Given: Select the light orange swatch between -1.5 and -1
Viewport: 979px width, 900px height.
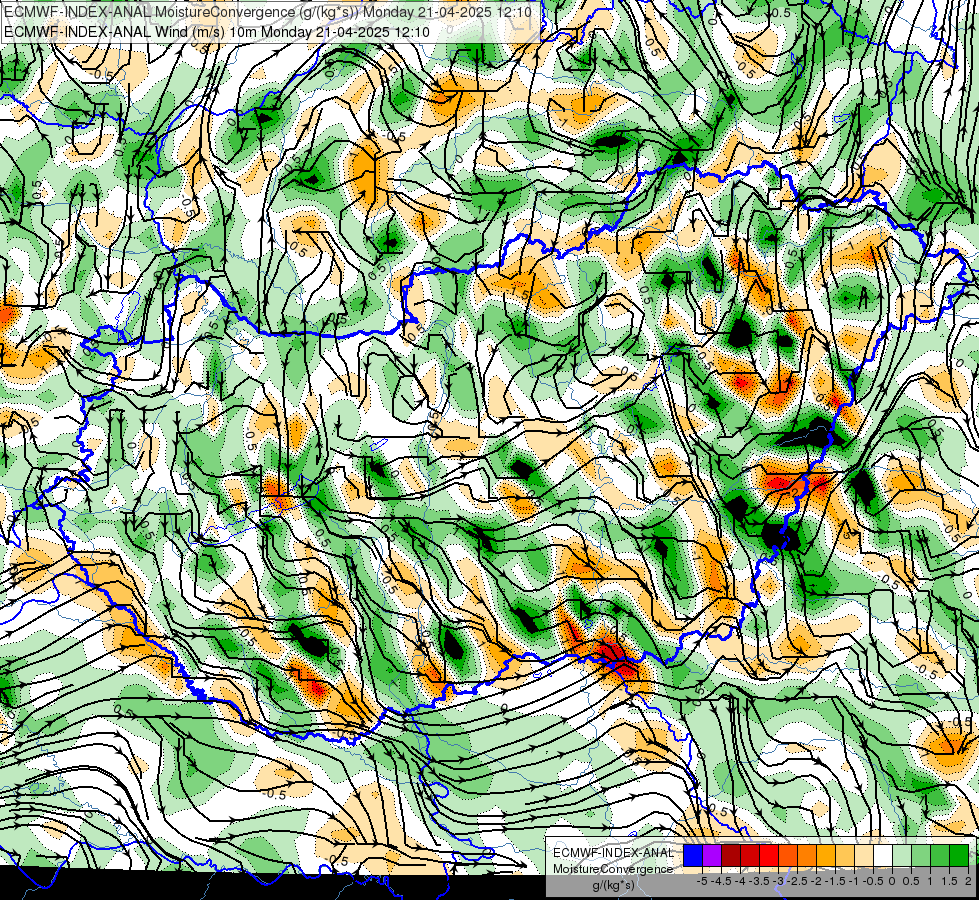Looking at the screenshot, I should [845, 856].
